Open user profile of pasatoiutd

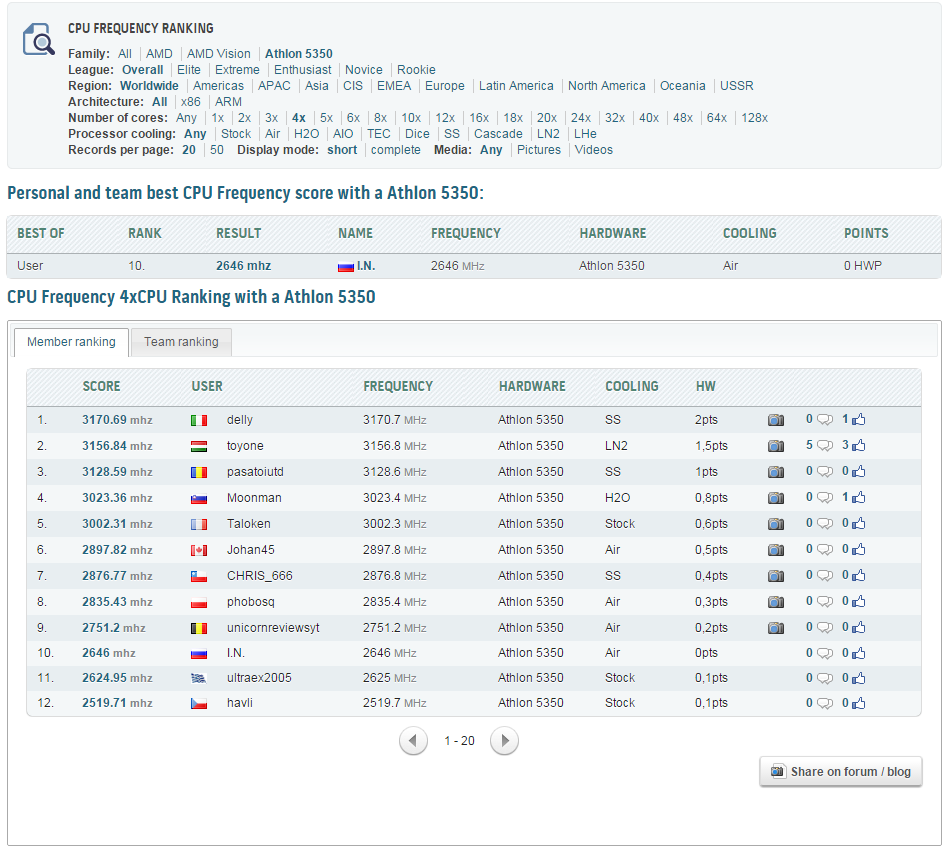click(x=255, y=472)
